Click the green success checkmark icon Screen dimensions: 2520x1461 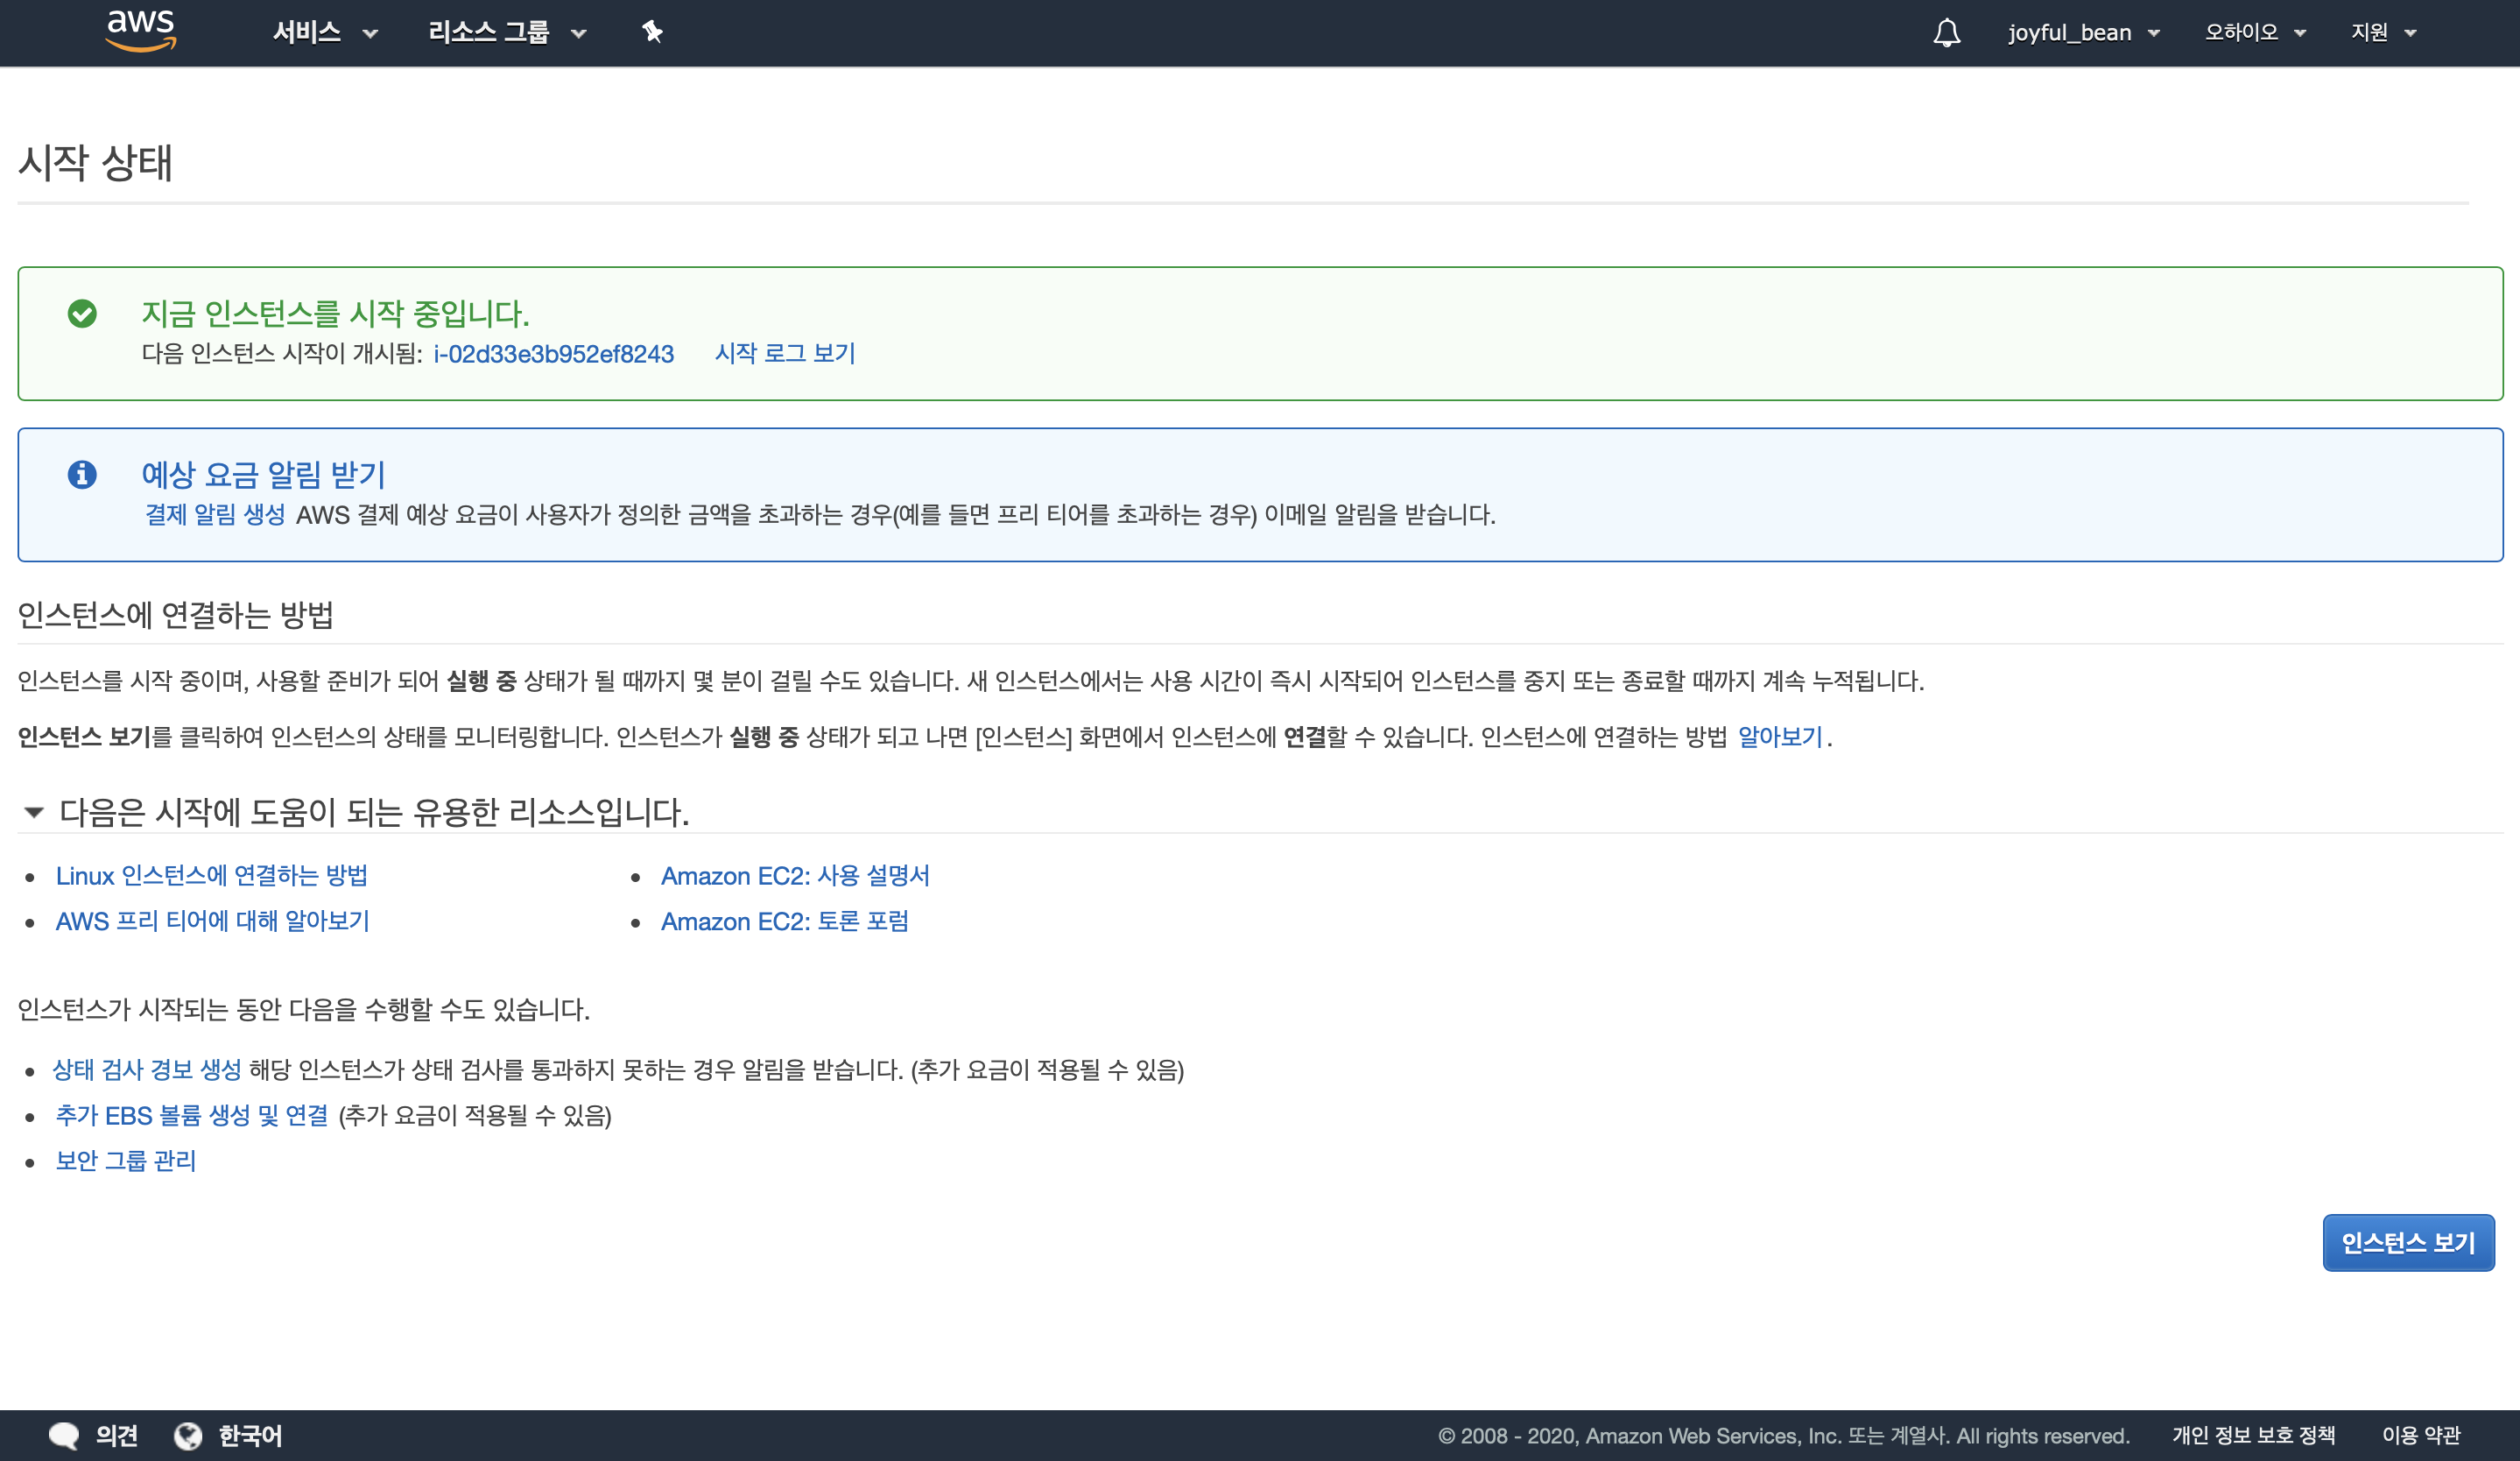(82, 314)
